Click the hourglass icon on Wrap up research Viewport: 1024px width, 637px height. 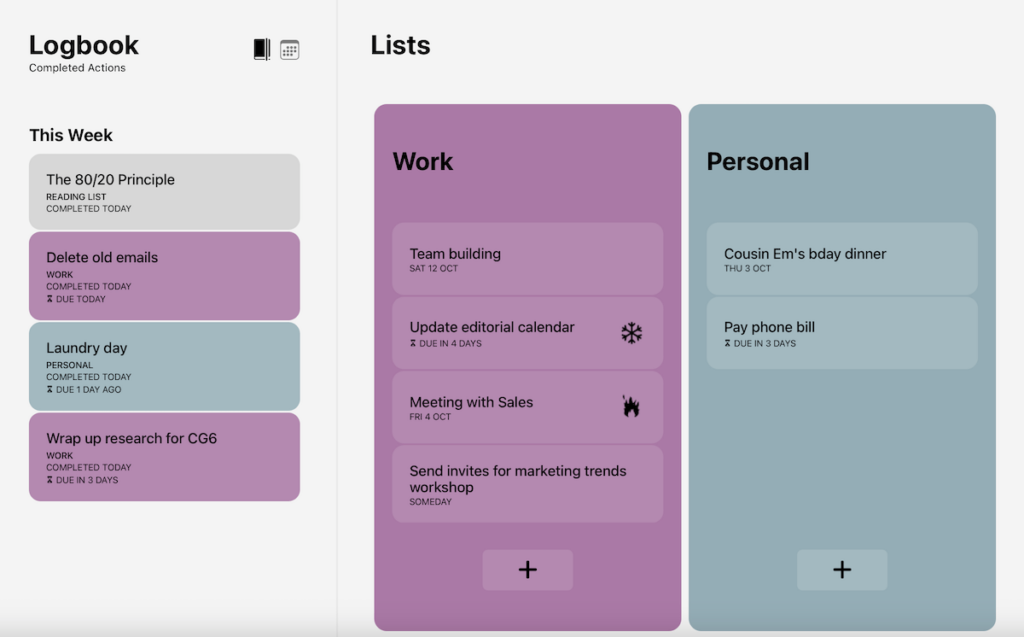pos(48,480)
